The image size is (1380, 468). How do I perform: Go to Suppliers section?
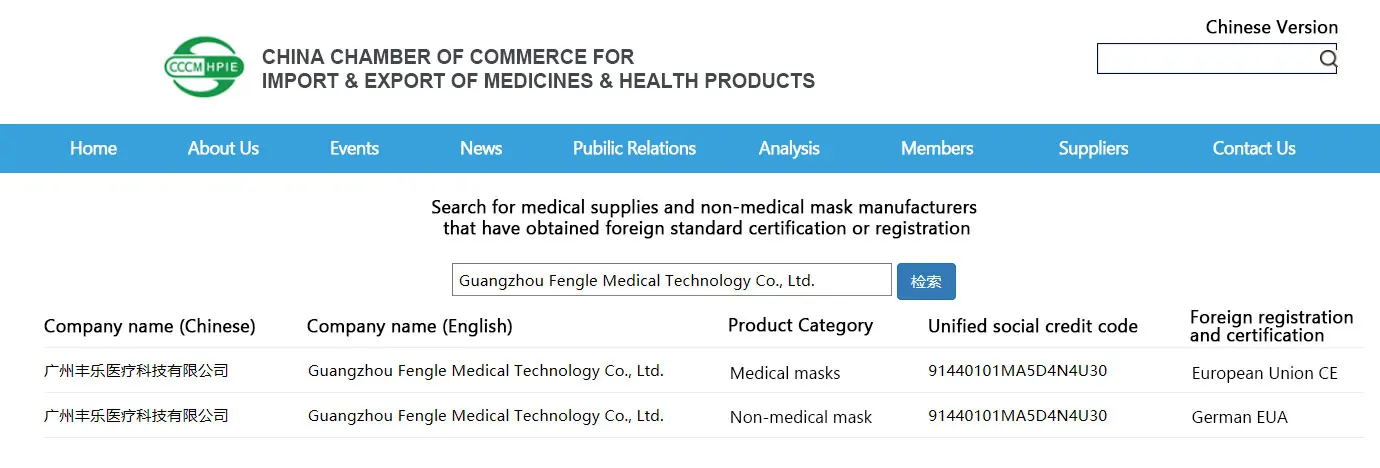pos(1093,149)
